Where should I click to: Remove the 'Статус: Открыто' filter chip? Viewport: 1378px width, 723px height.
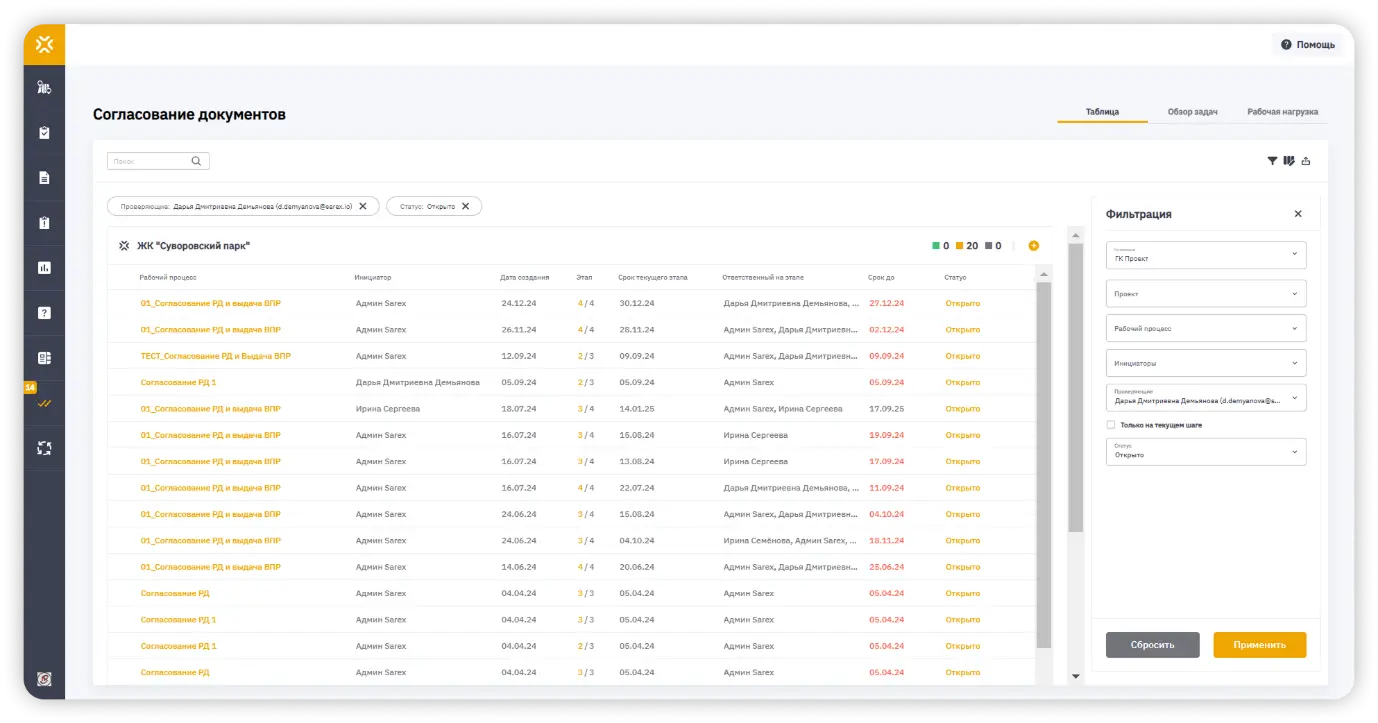click(466, 206)
